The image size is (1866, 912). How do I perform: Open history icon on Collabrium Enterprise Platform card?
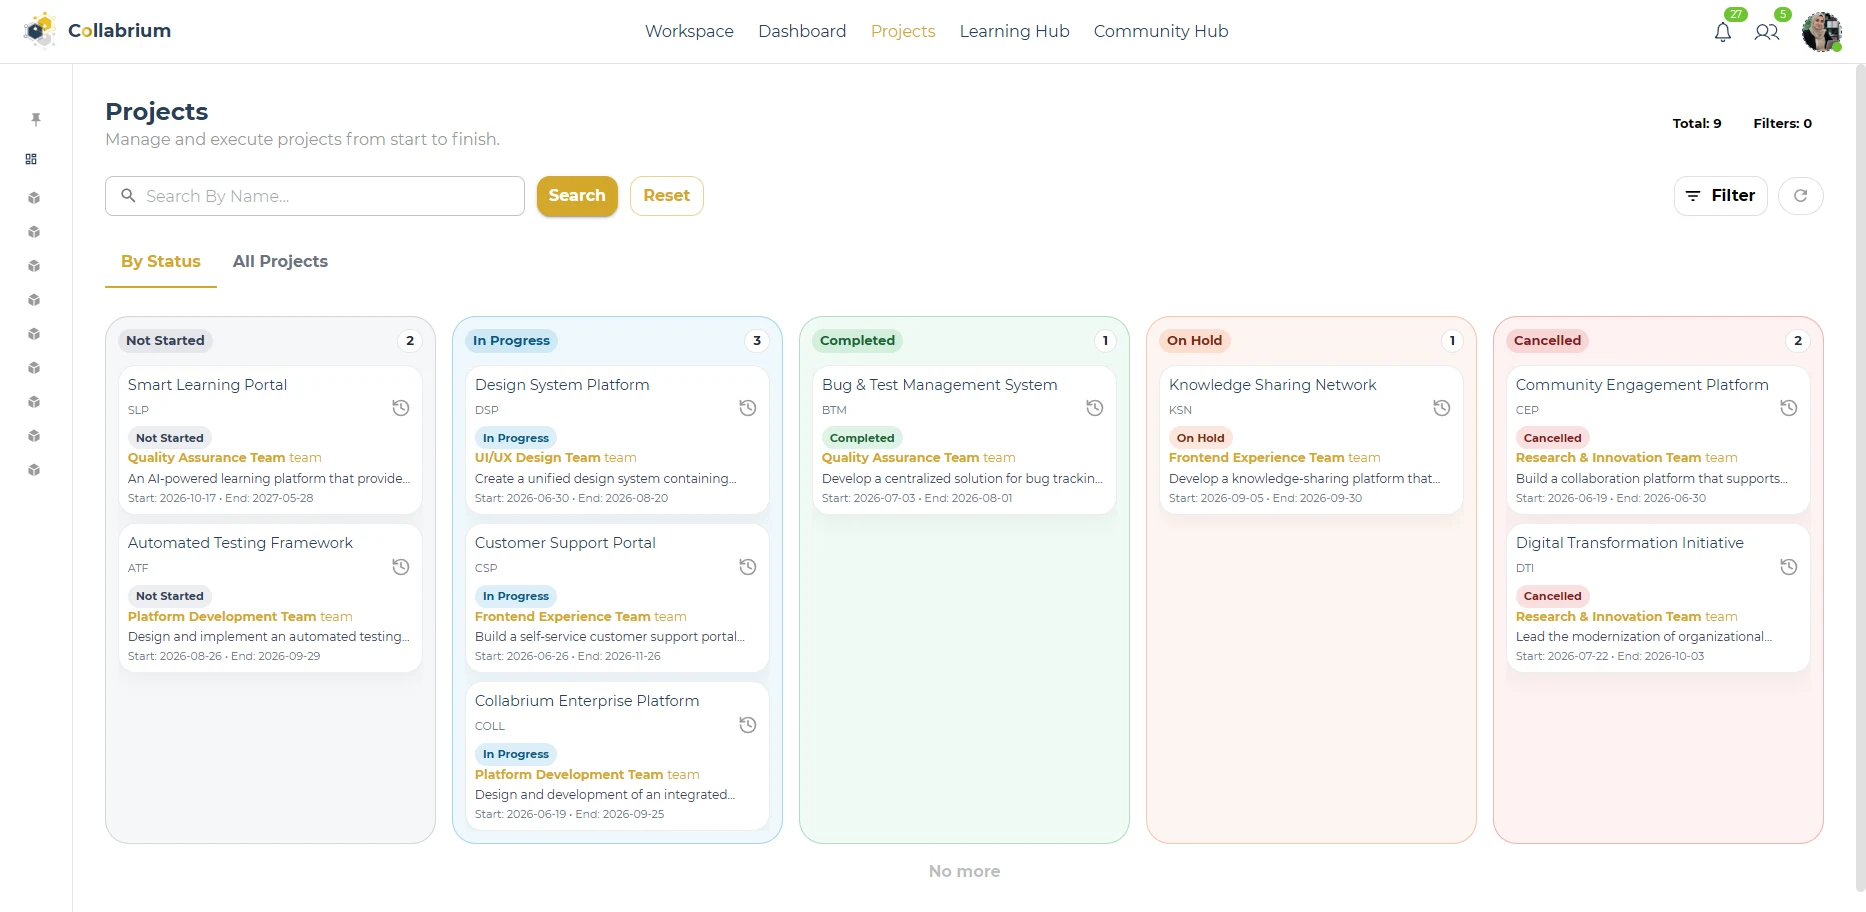coord(748,725)
